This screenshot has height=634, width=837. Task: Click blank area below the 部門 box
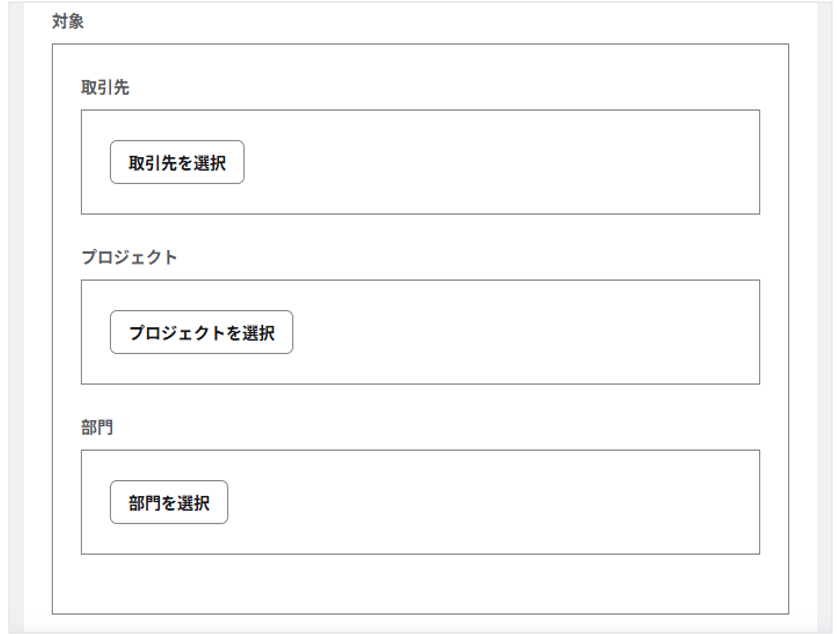420,583
